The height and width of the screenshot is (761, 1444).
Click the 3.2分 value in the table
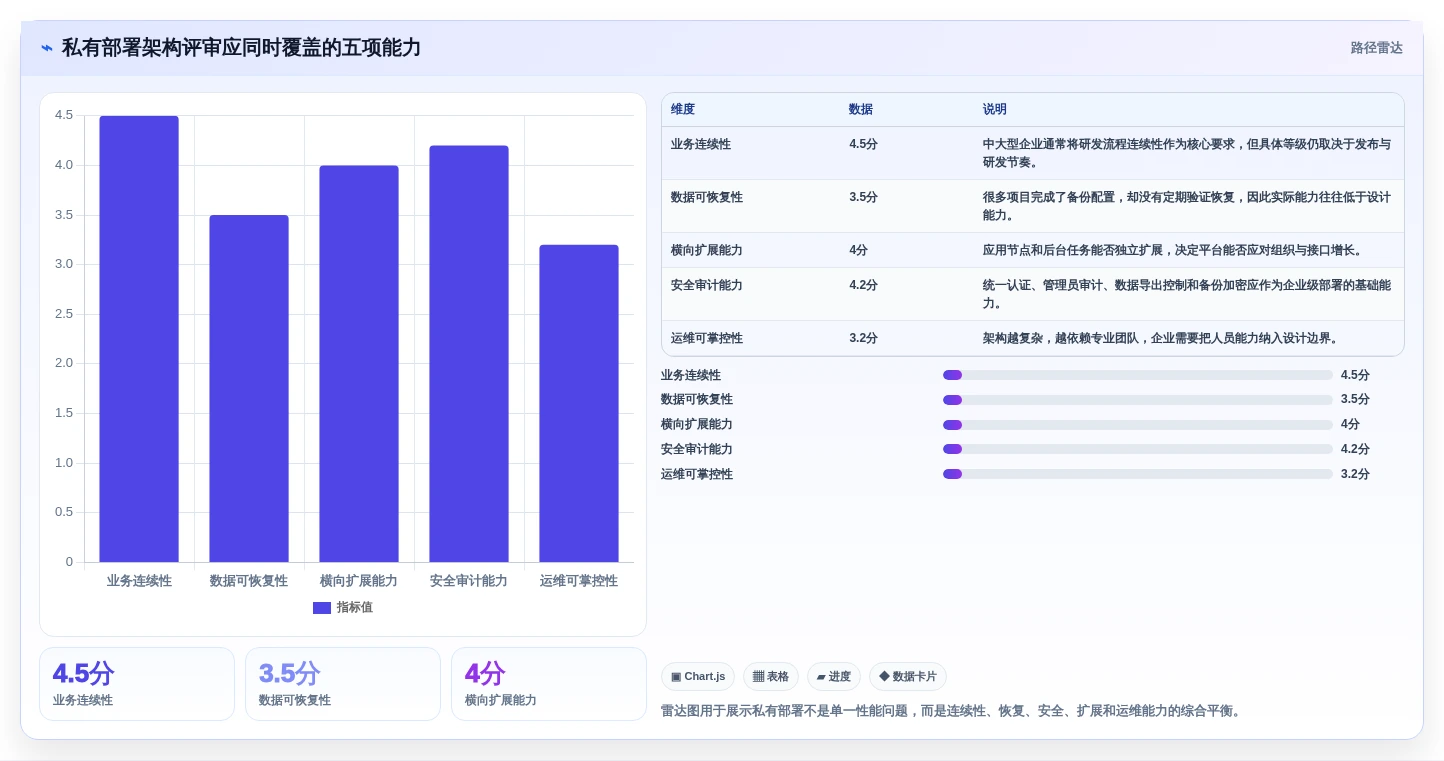pos(863,338)
